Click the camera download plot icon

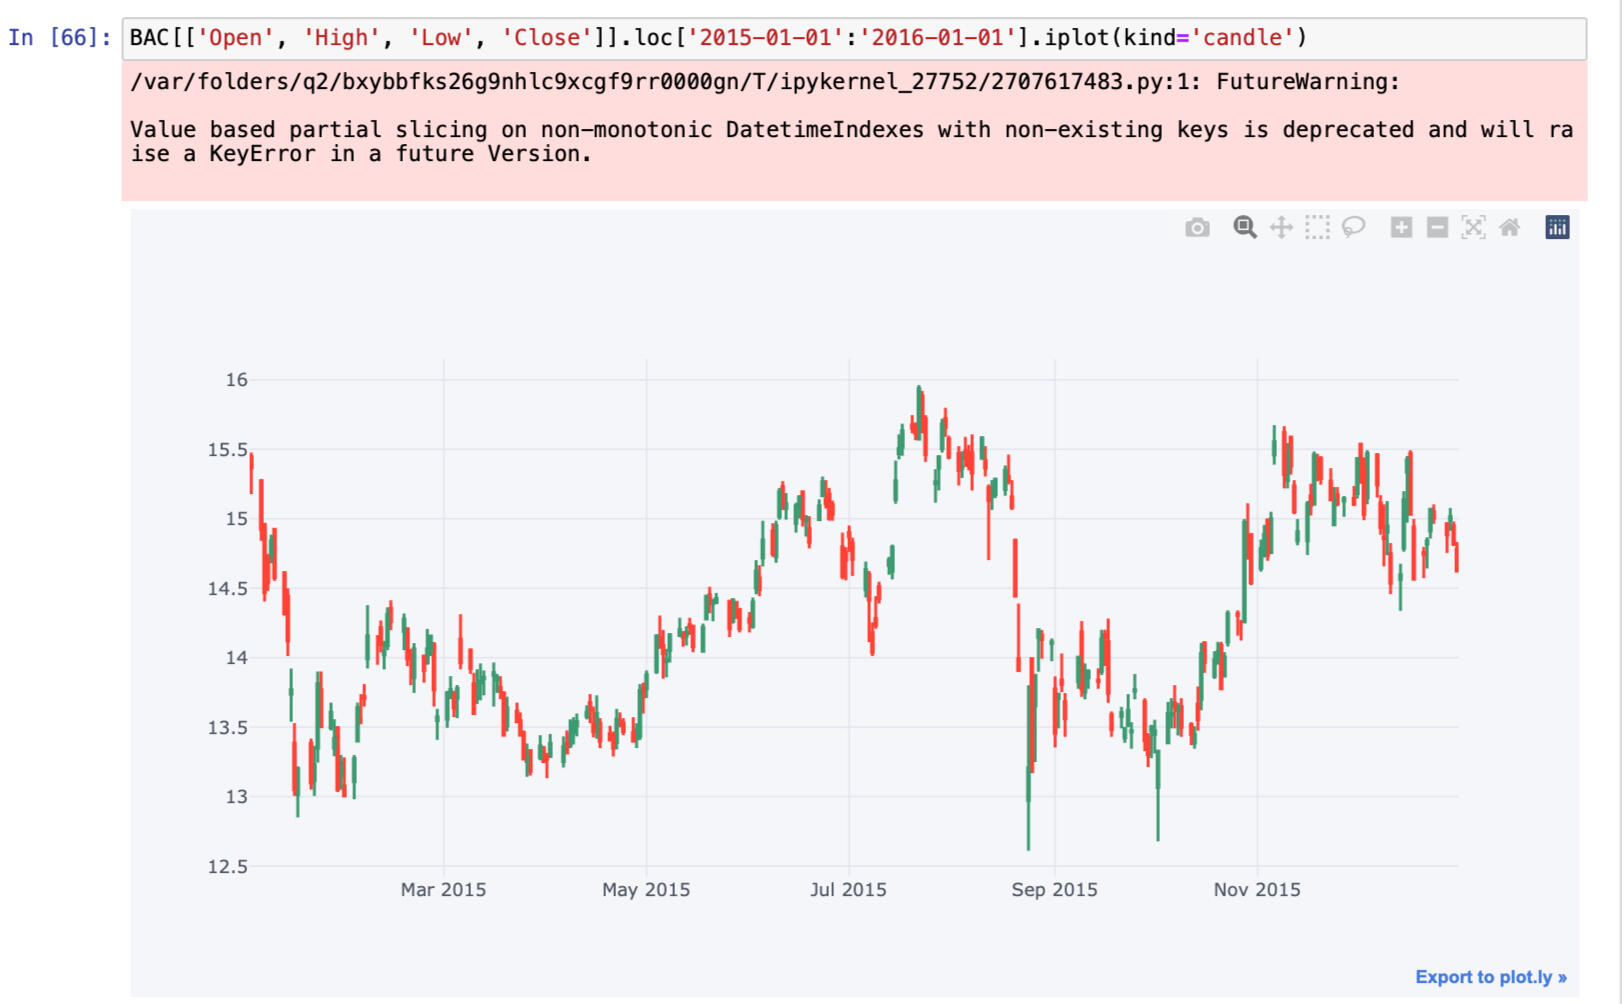click(1197, 228)
